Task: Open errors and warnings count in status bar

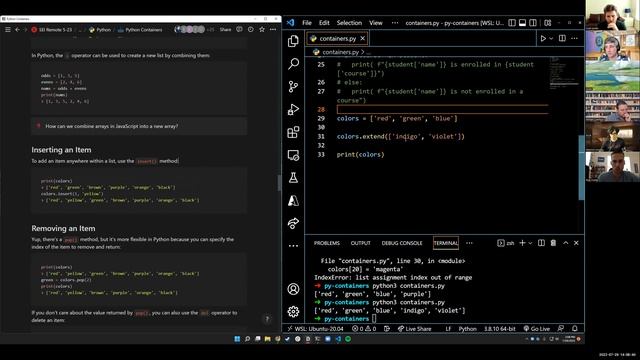Action: tap(364, 329)
